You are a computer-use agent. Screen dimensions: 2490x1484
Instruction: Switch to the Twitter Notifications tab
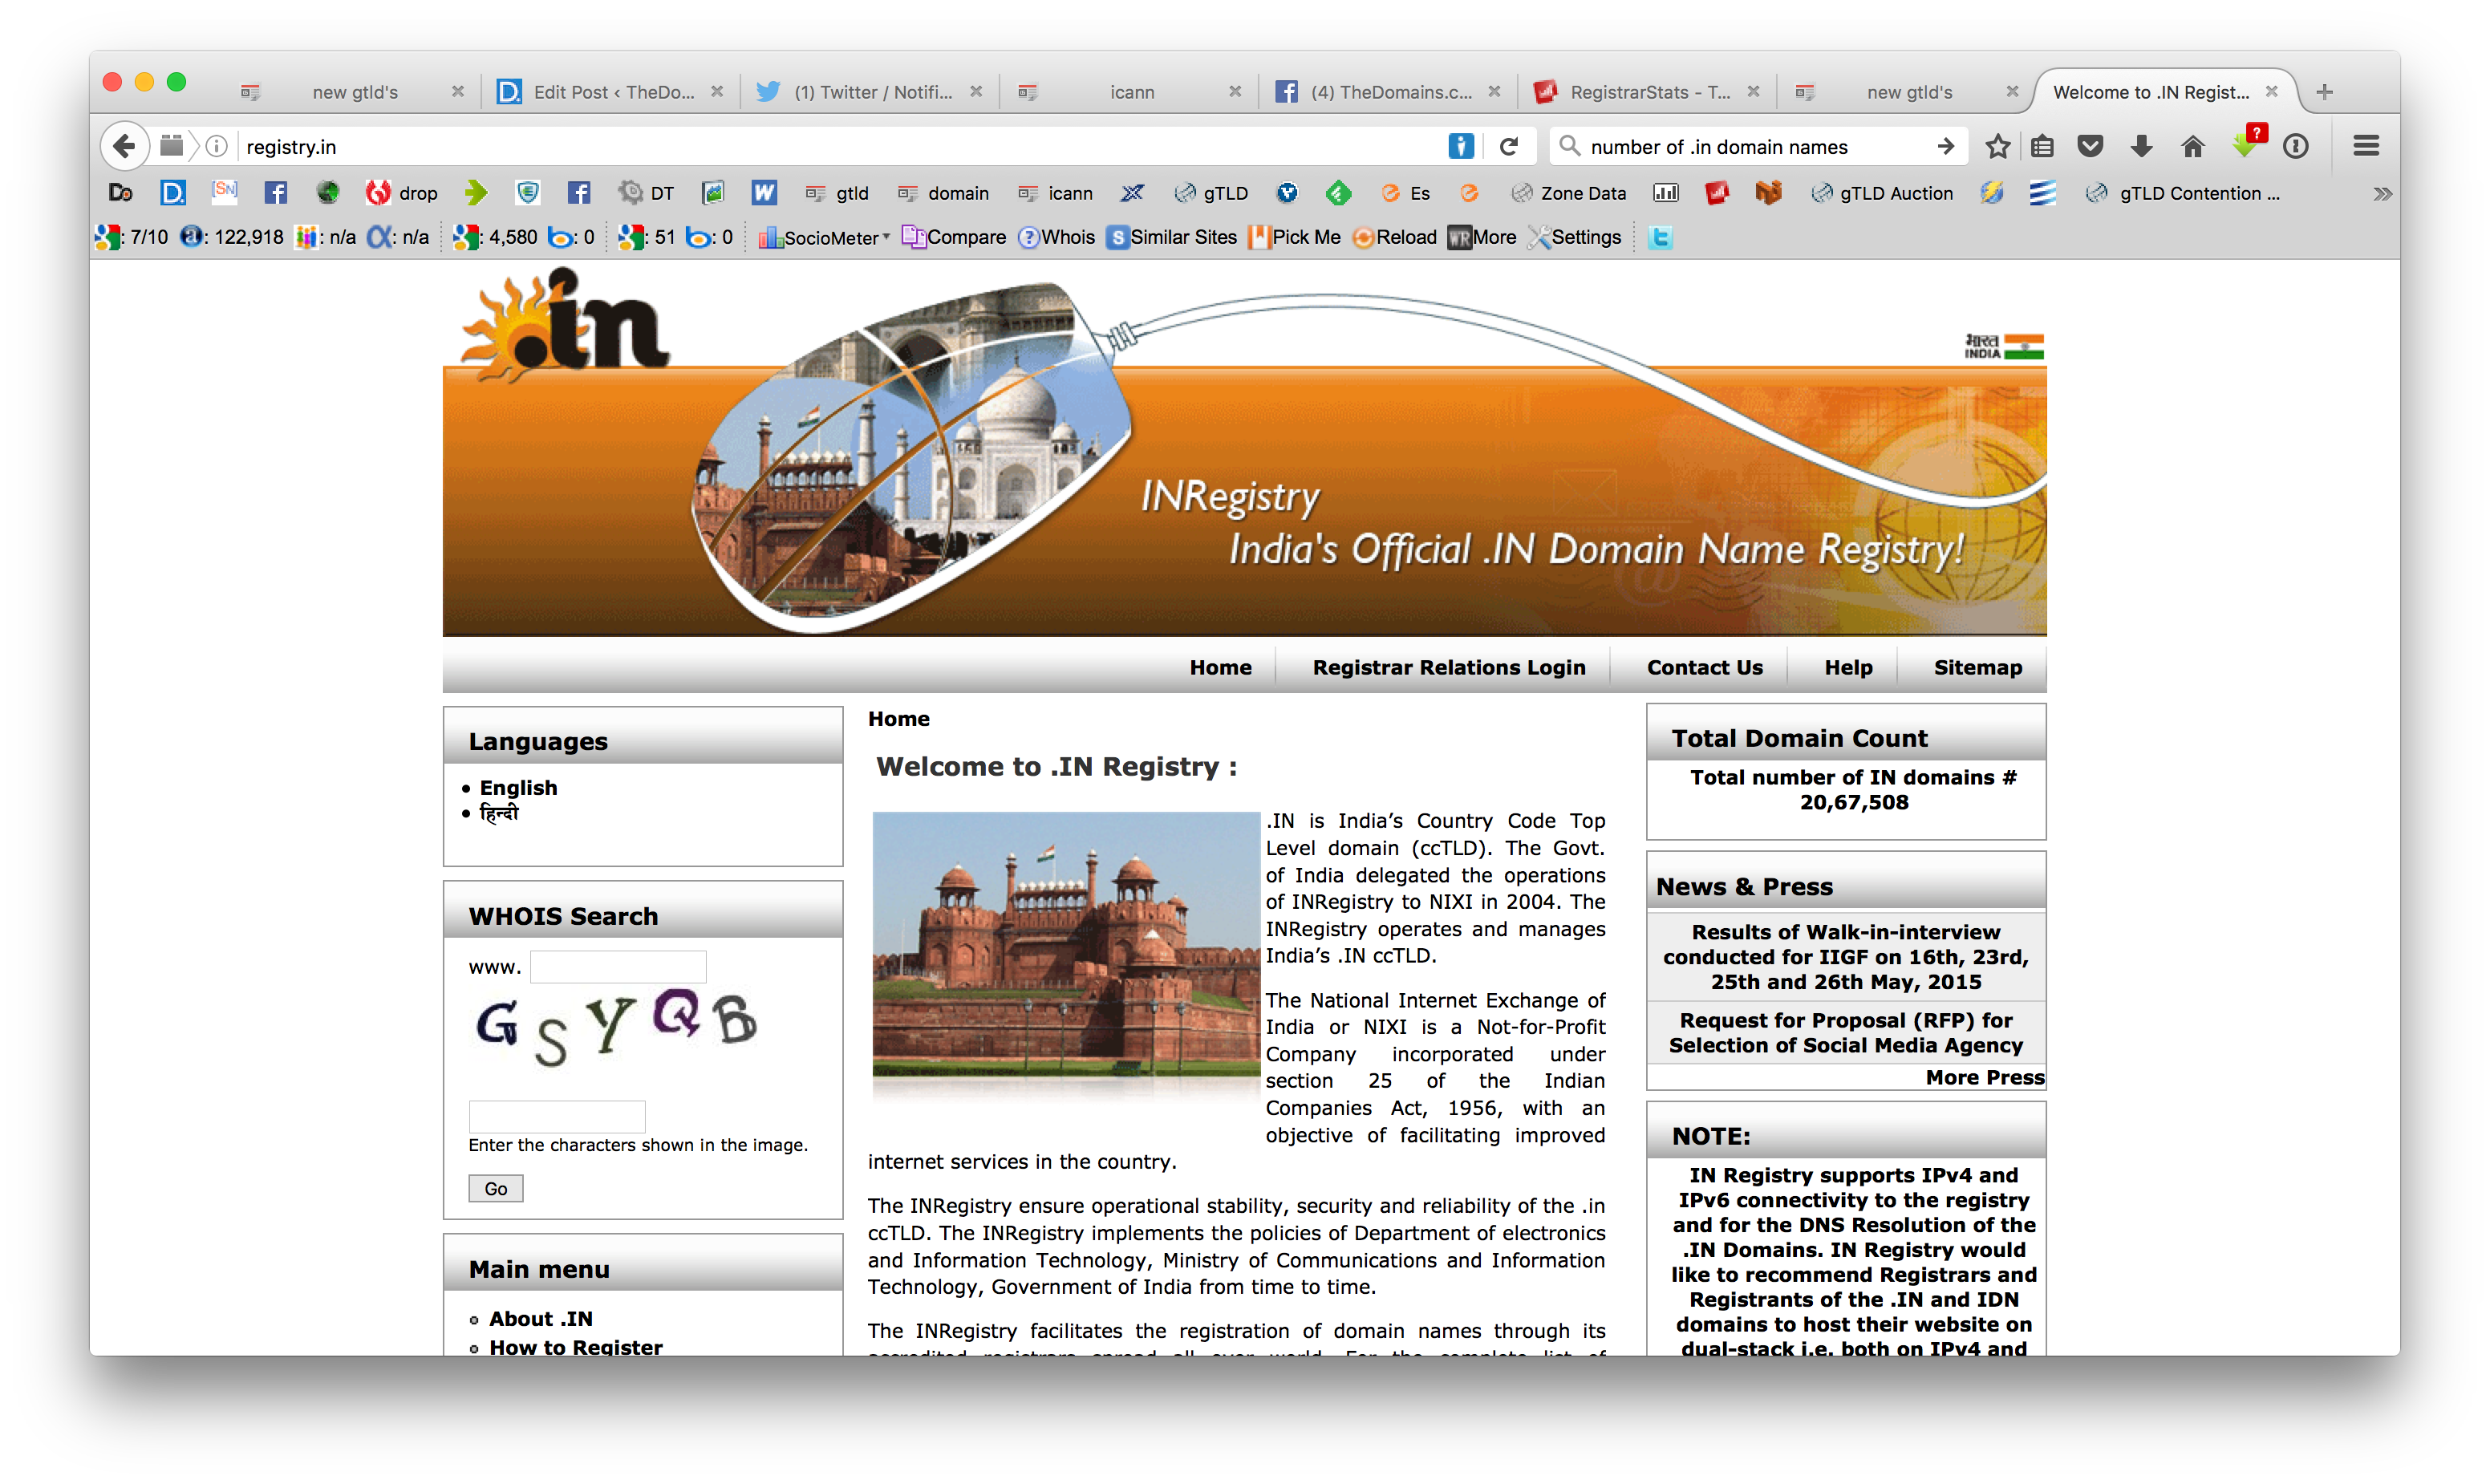pyautogui.click(x=871, y=92)
